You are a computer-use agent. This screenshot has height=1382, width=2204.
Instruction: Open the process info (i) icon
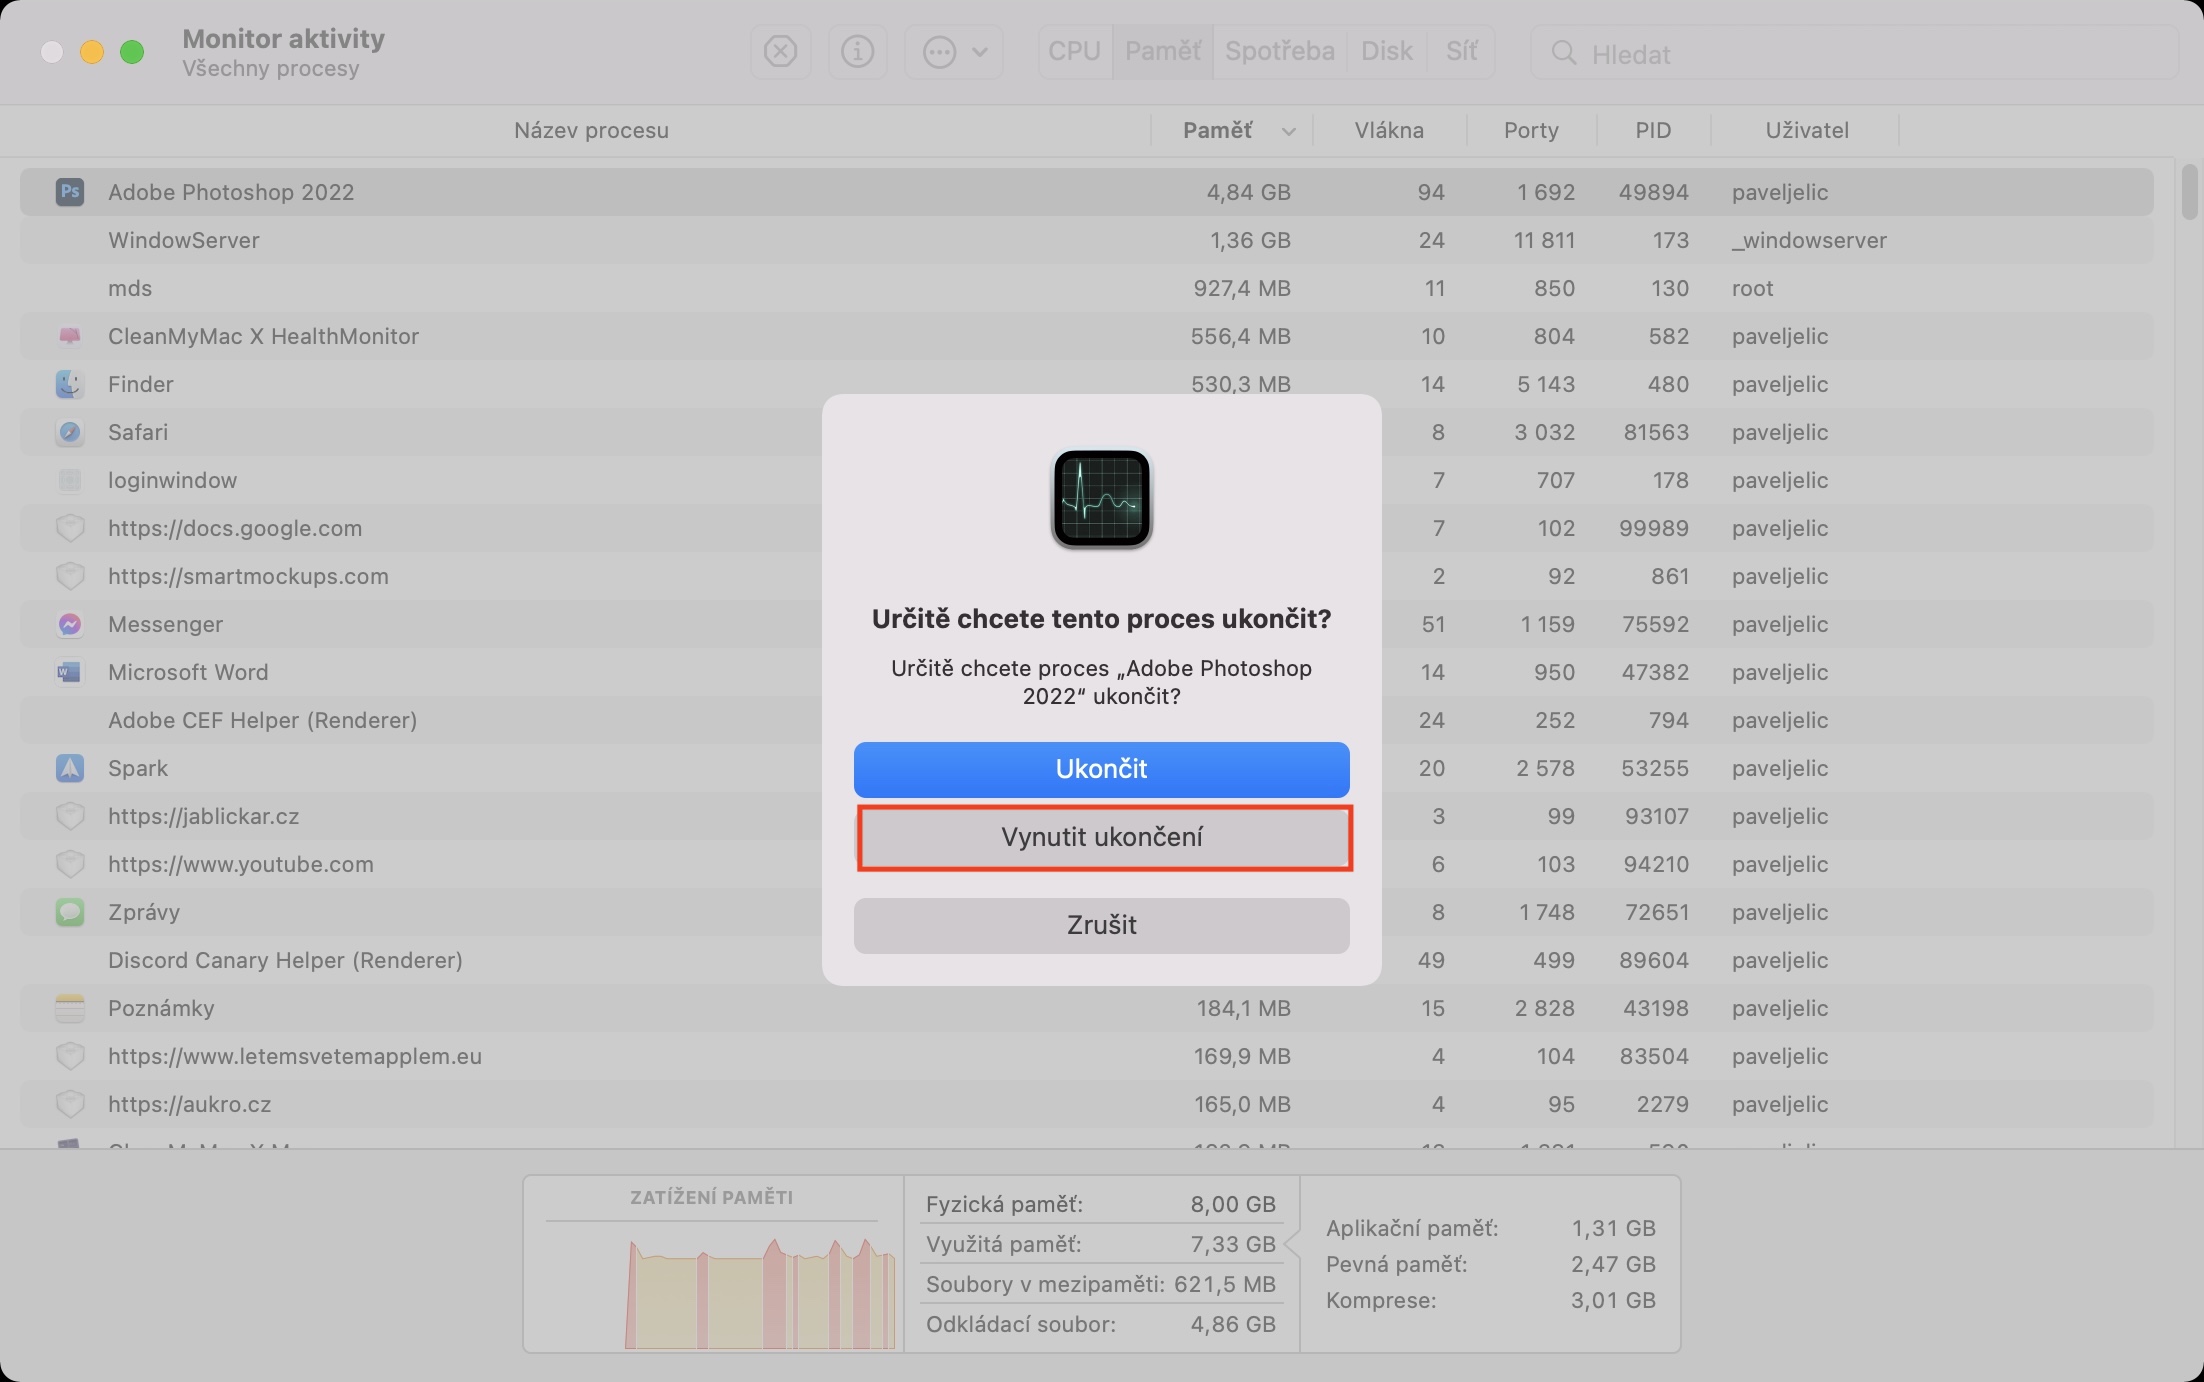pyautogui.click(x=857, y=52)
